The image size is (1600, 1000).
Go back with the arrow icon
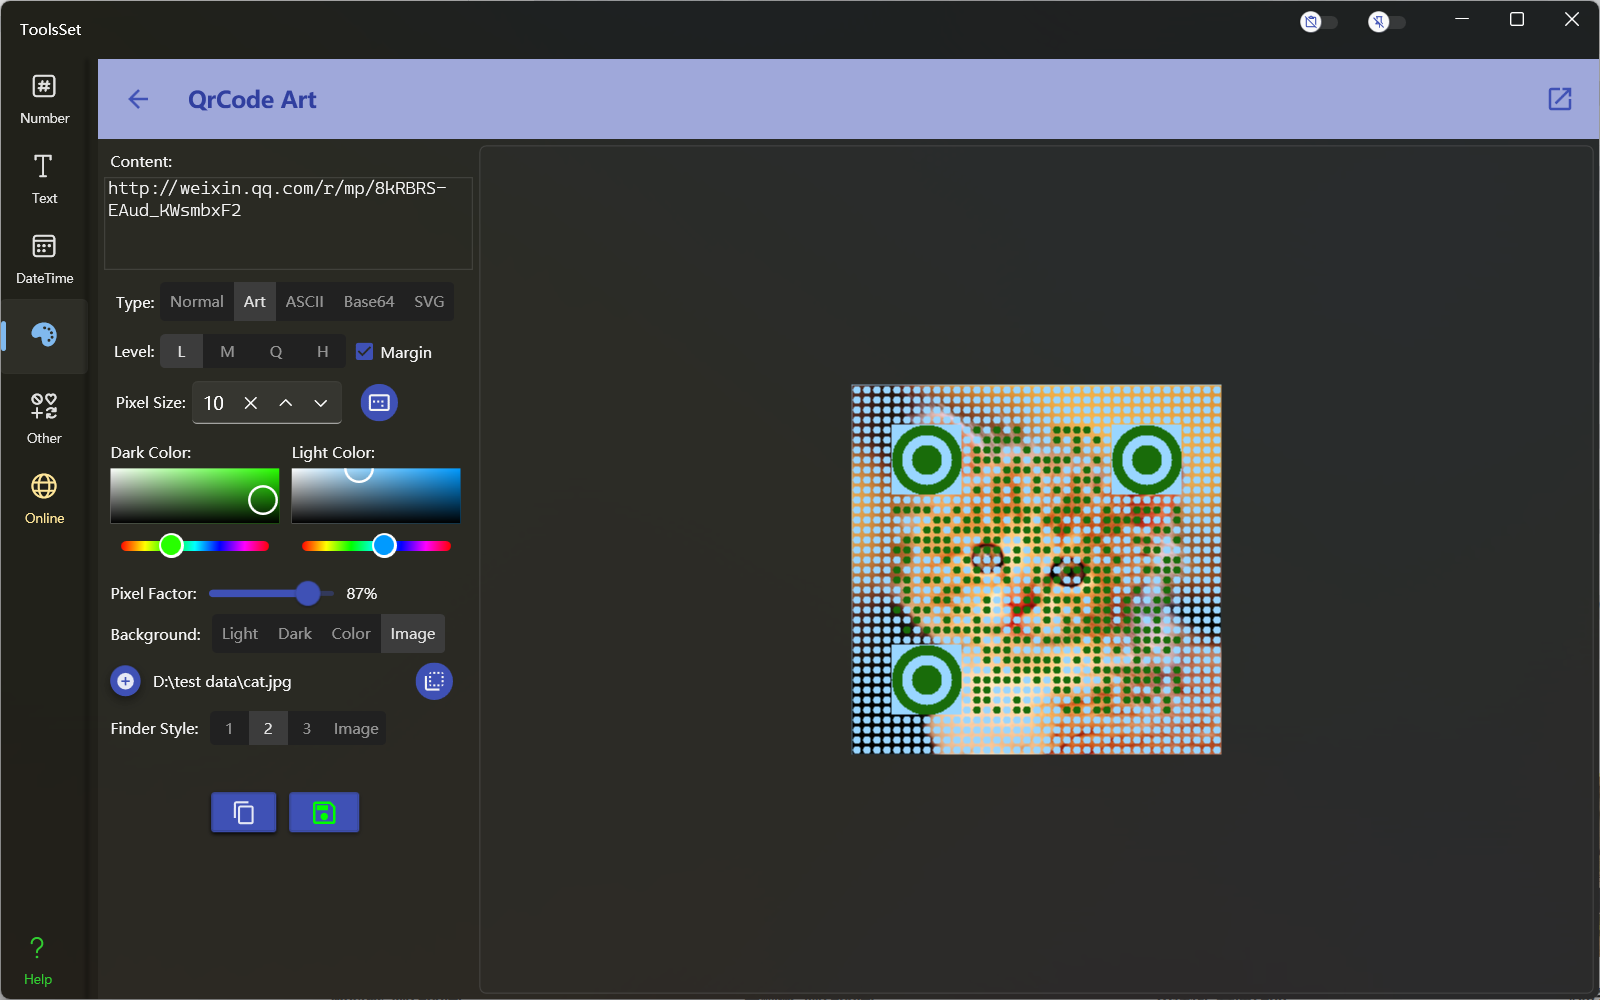point(138,99)
